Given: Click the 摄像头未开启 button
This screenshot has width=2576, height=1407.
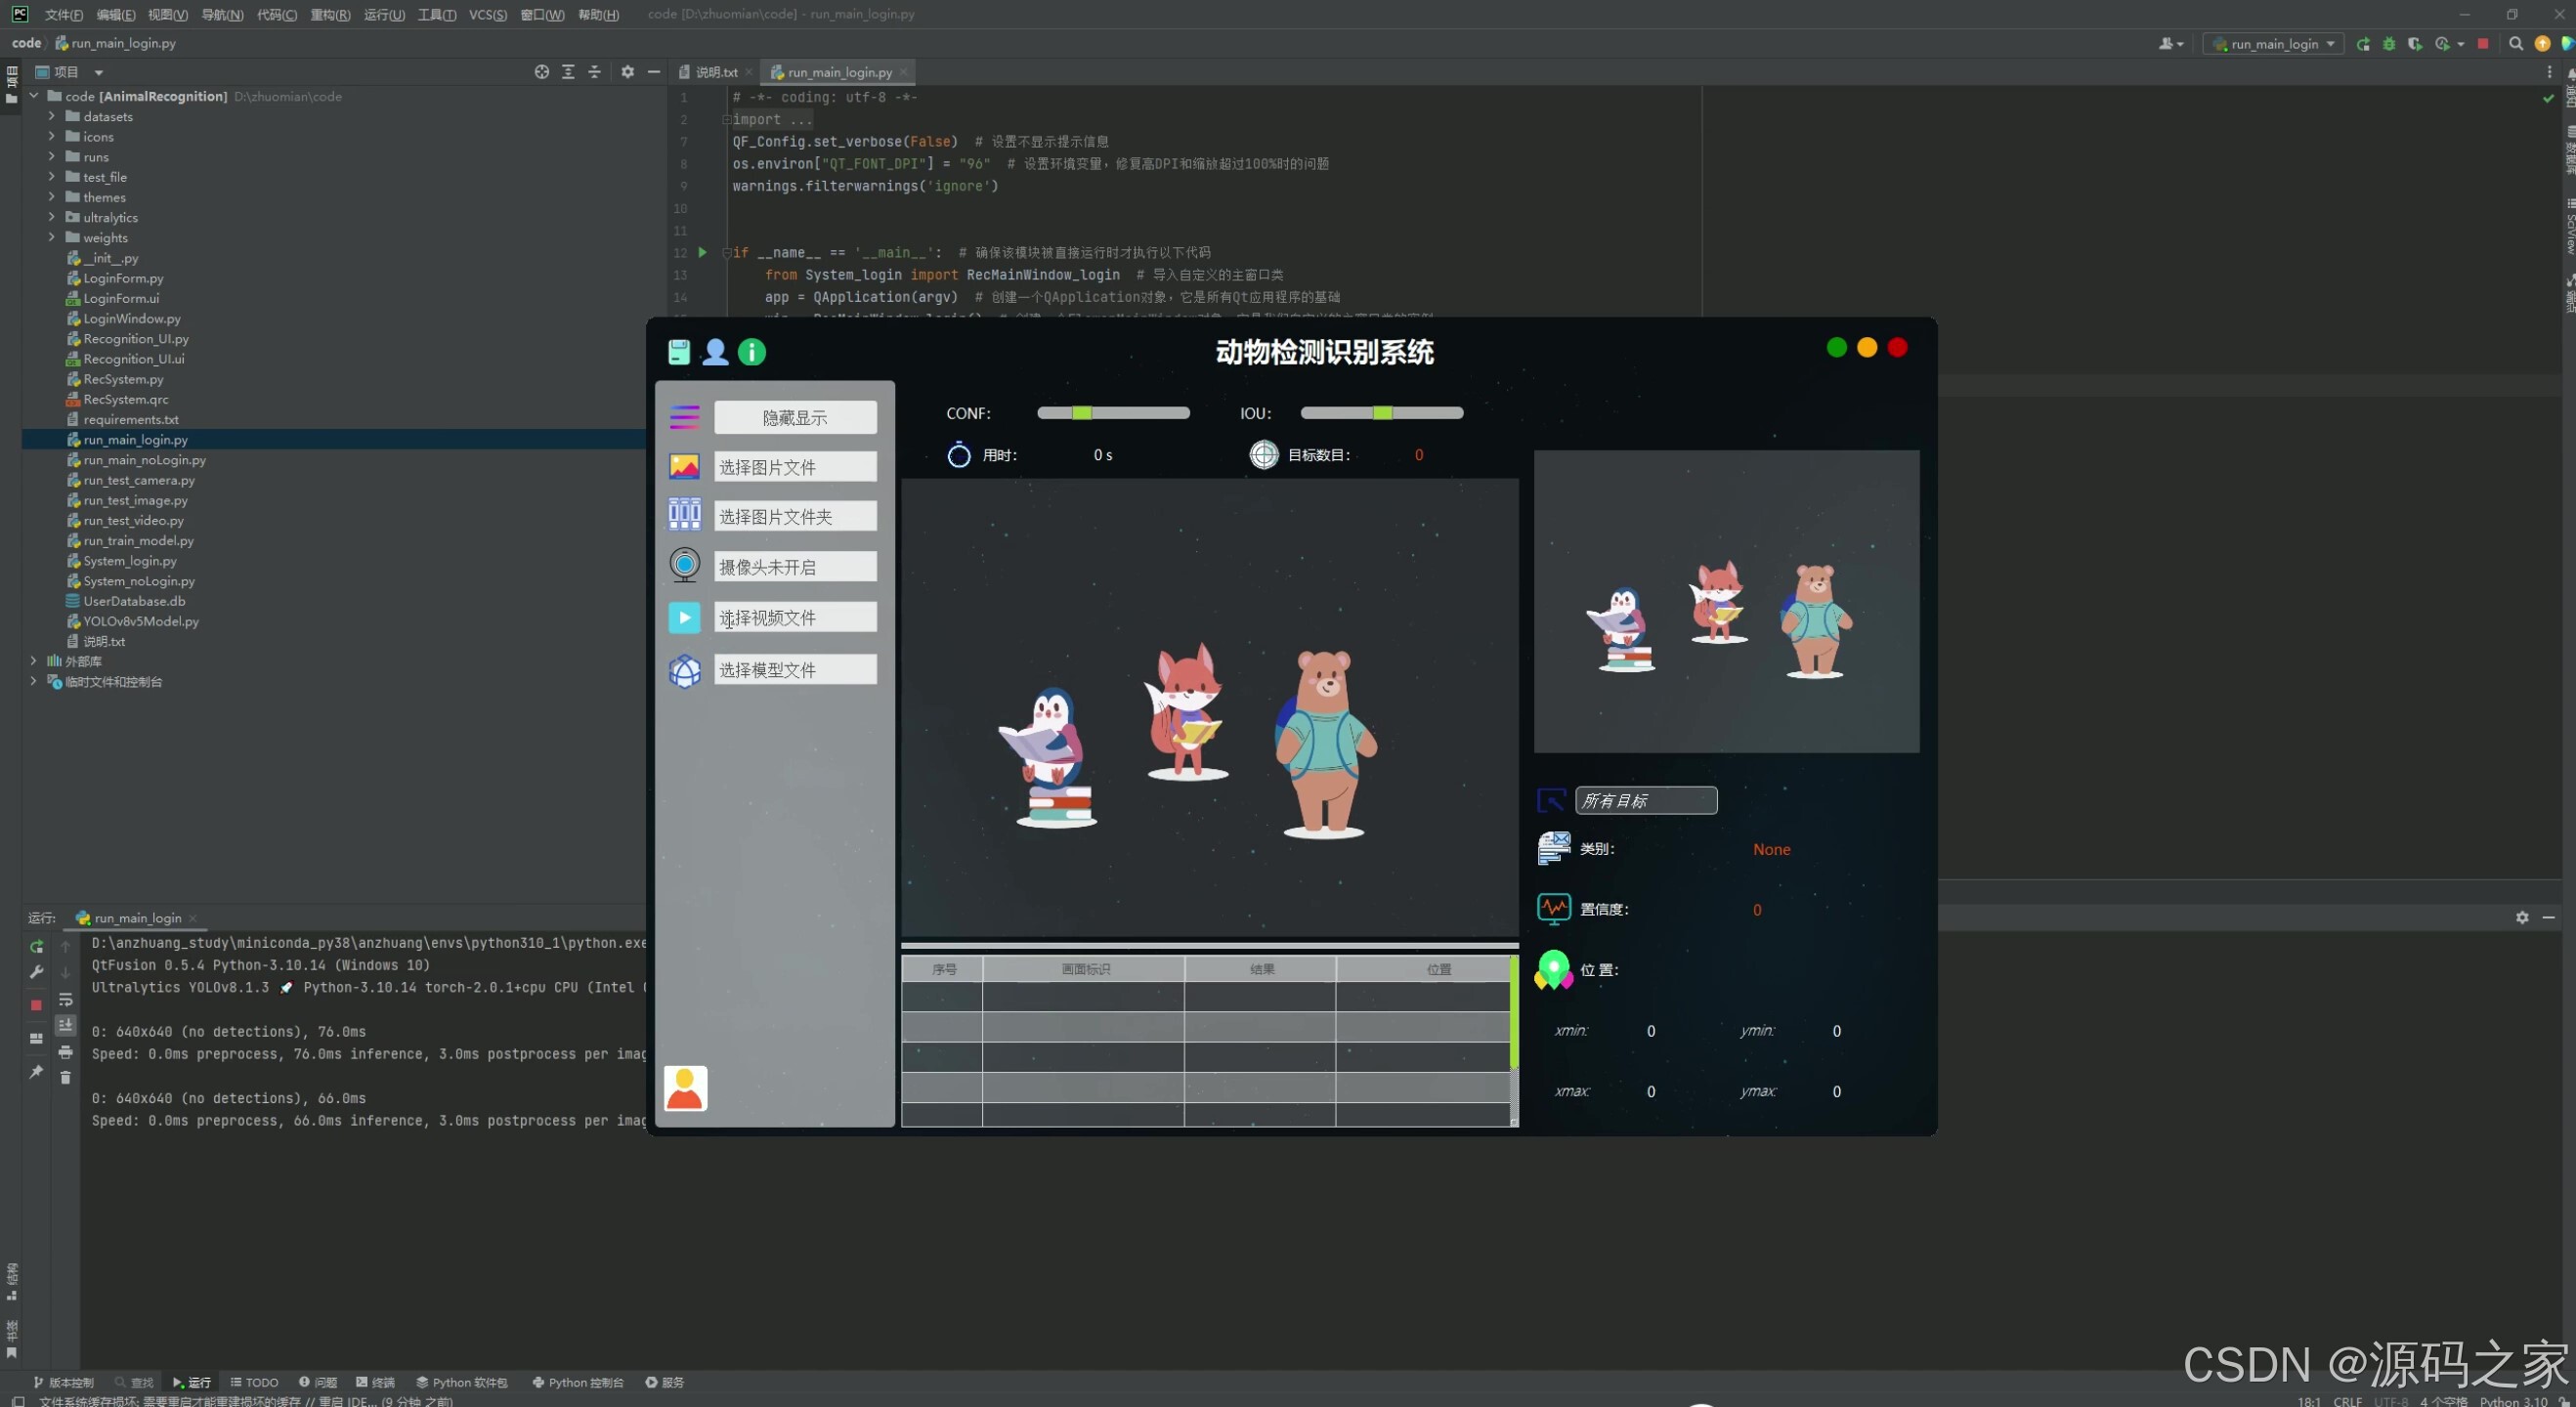Looking at the screenshot, I should point(795,567).
